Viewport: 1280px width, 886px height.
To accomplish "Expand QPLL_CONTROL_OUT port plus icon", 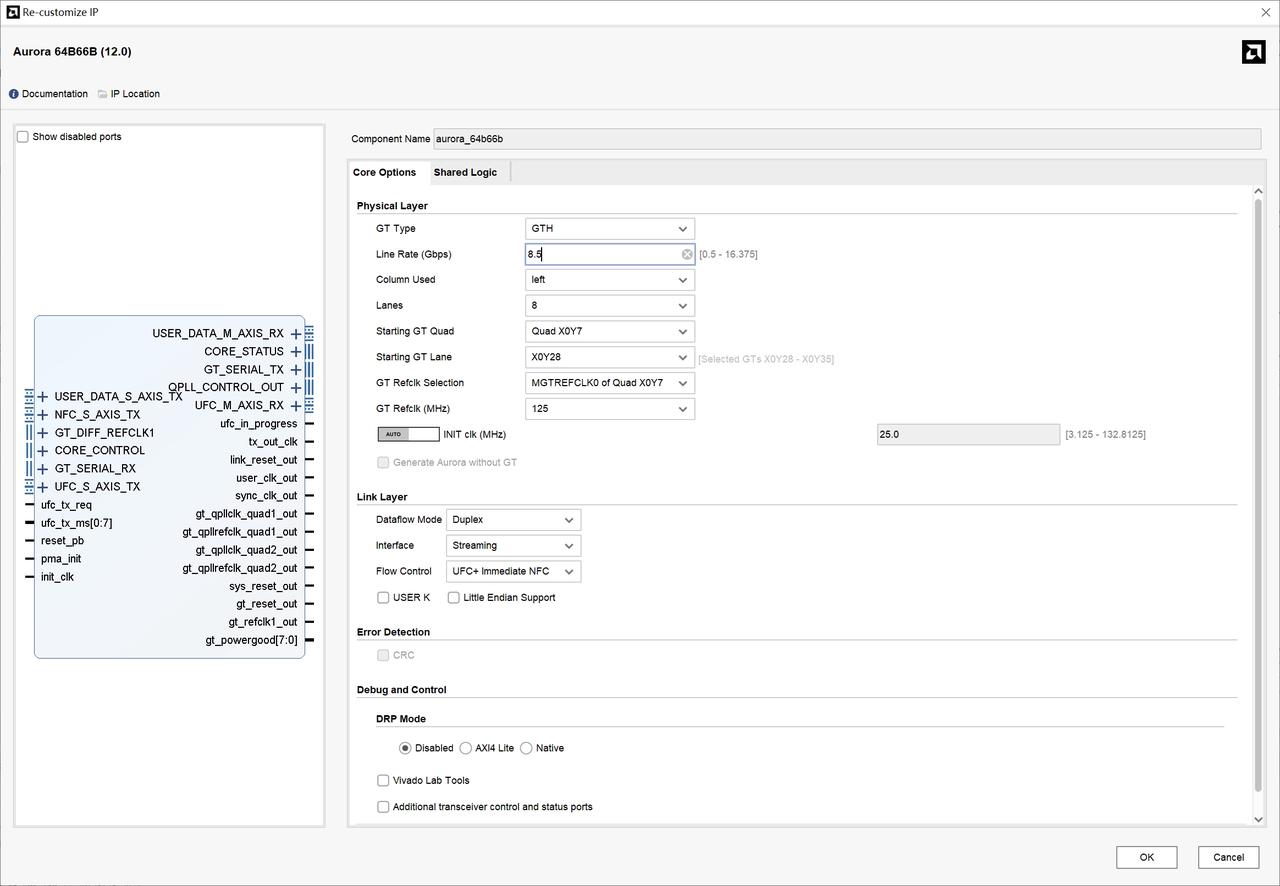I will (x=296, y=388).
